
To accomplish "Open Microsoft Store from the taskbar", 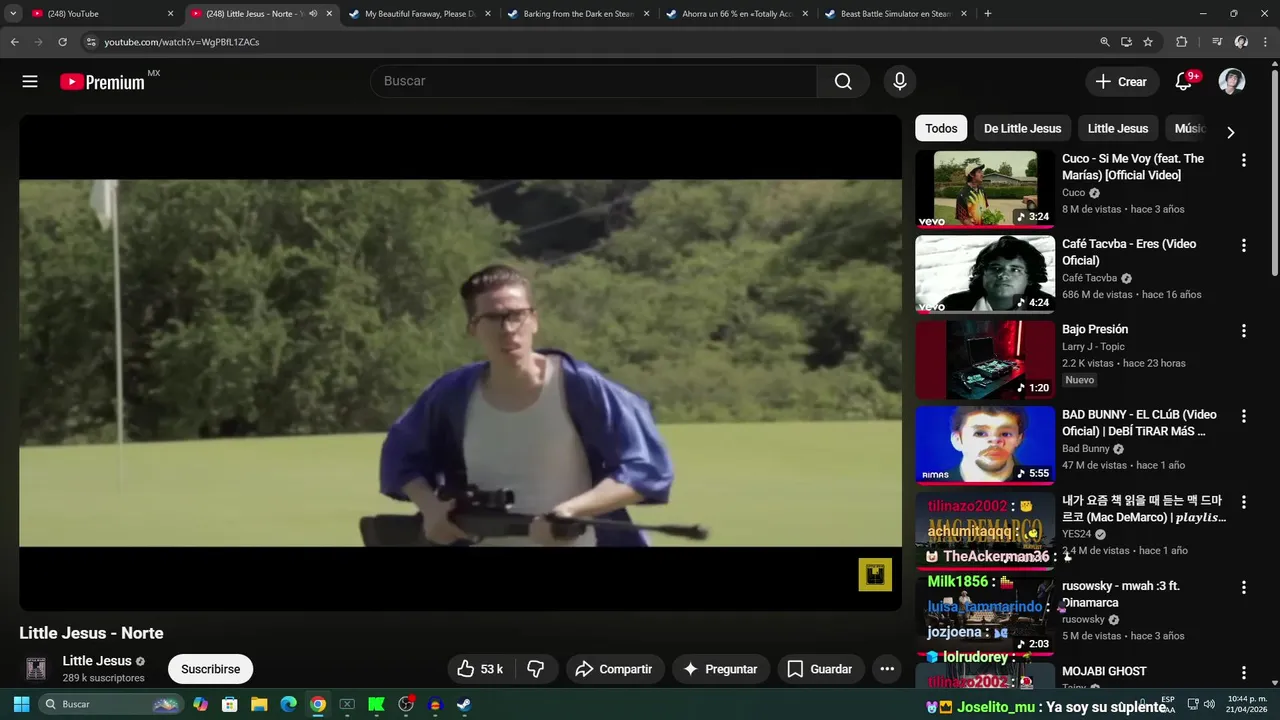I will [x=229, y=704].
